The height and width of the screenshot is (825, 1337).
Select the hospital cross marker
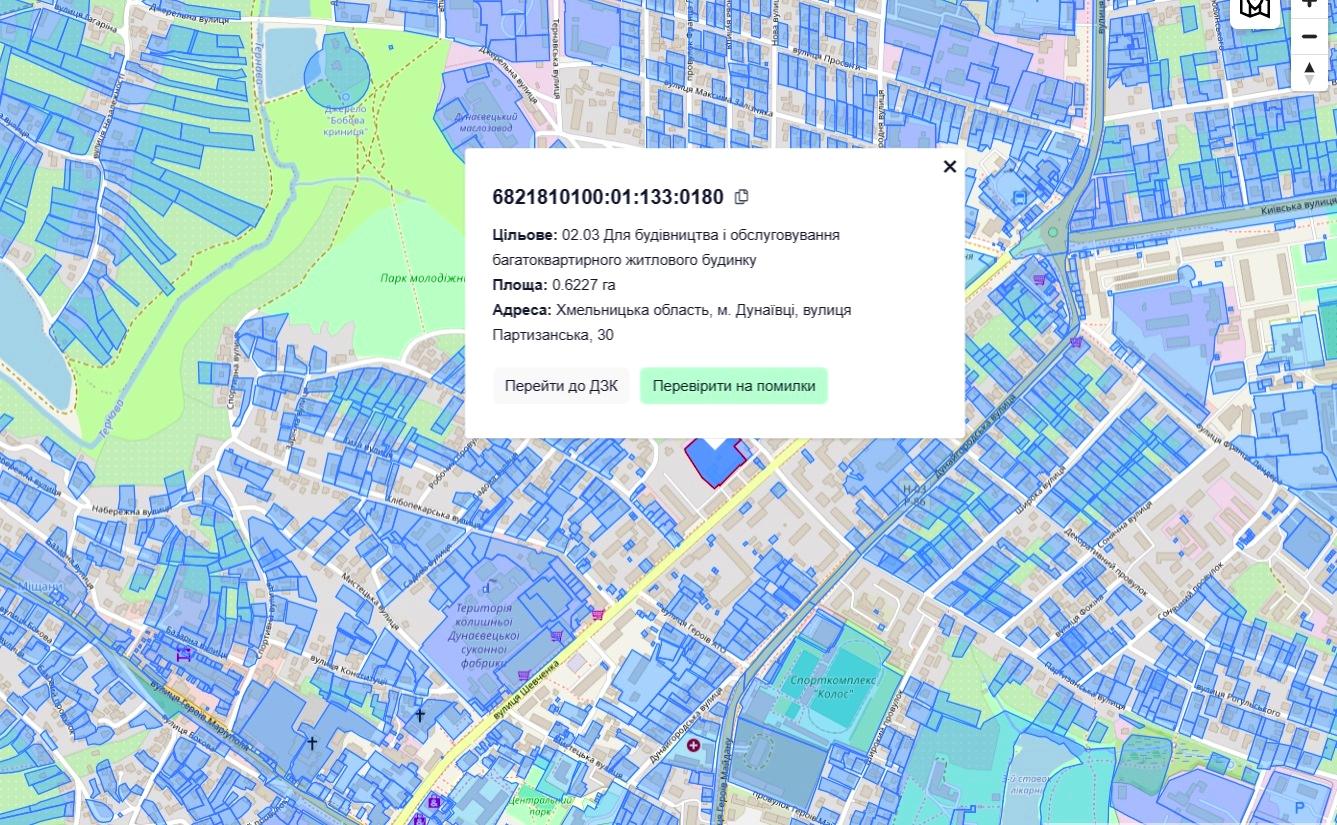[x=693, y=745]
